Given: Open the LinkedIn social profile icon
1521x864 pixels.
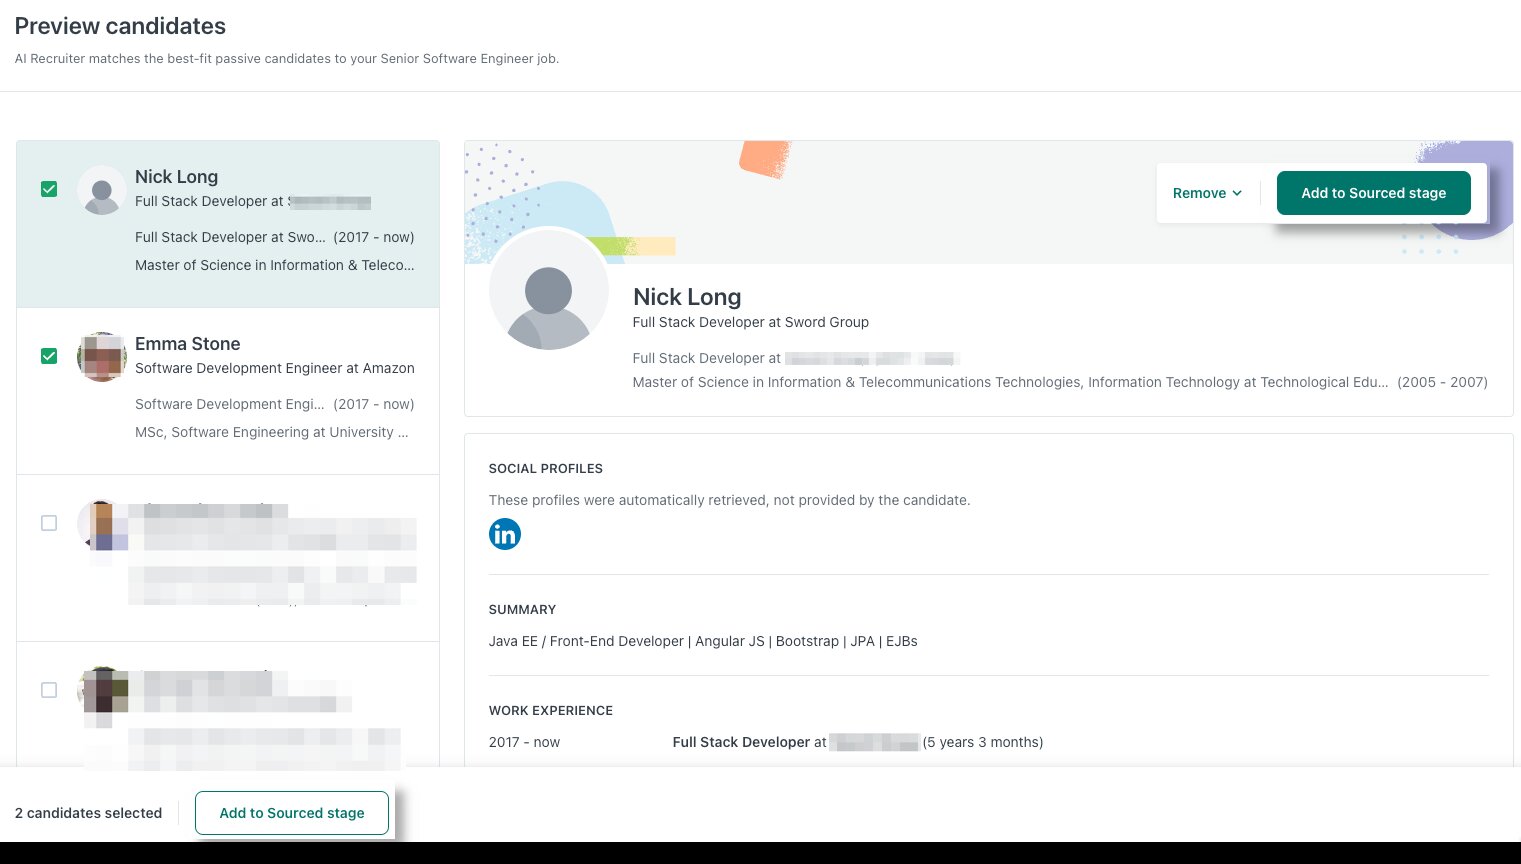Looking at the screenshot, I should [x=504, y=534].
